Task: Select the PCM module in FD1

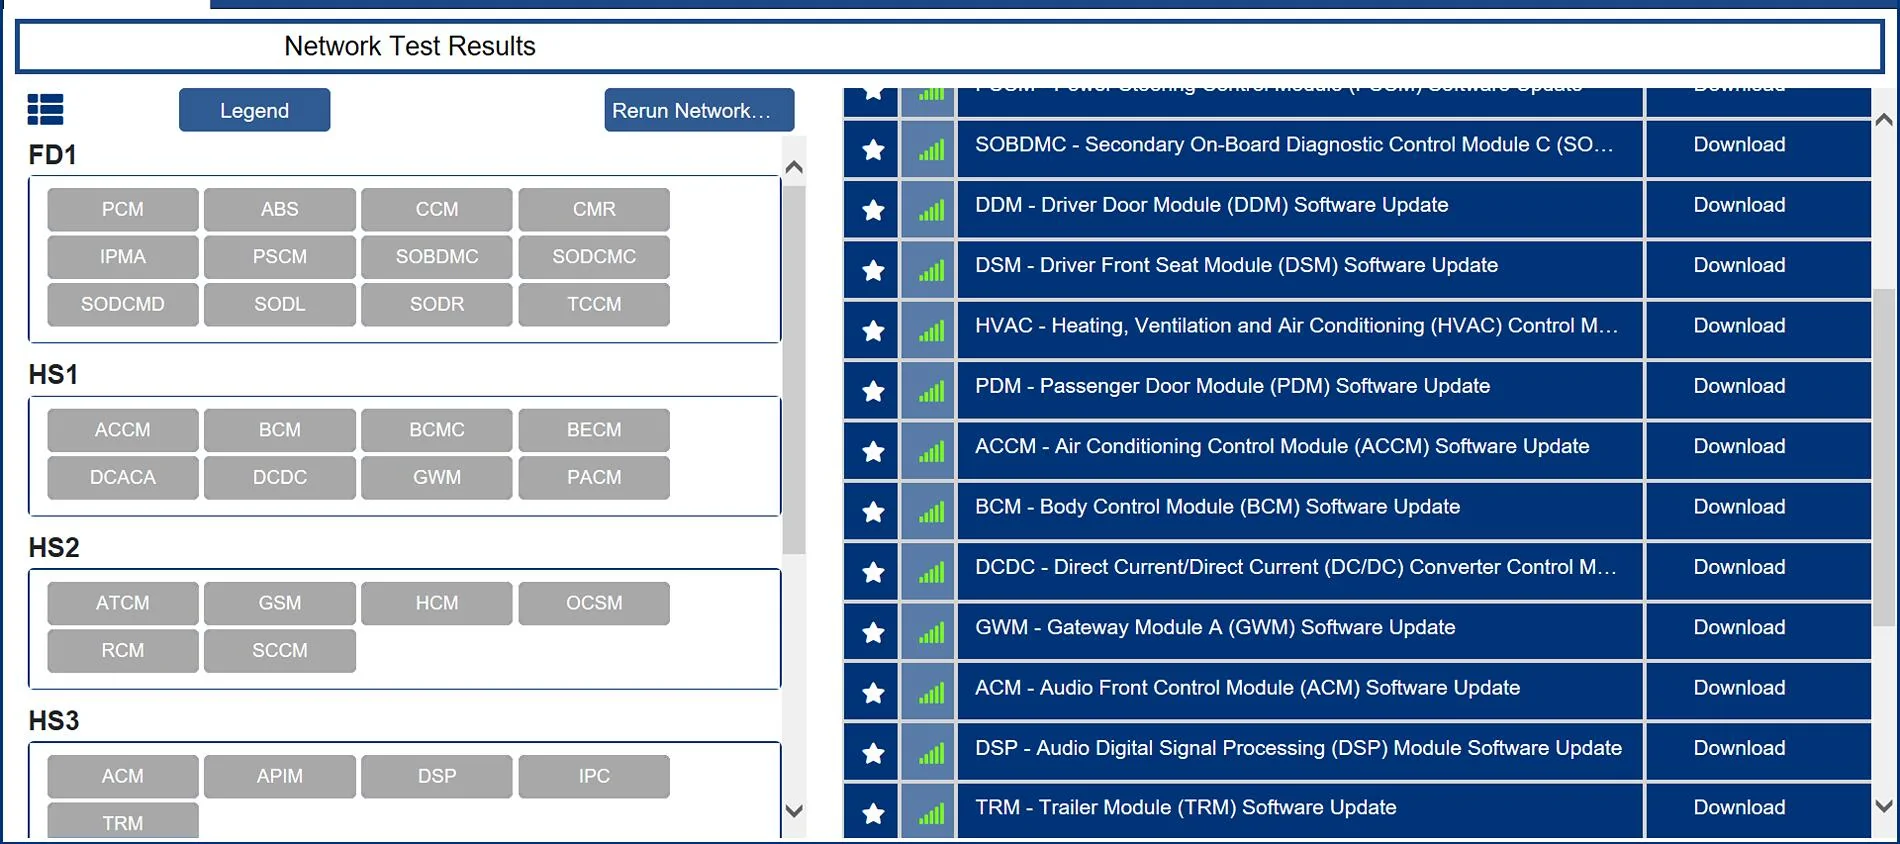Action: tap(123, 209)
